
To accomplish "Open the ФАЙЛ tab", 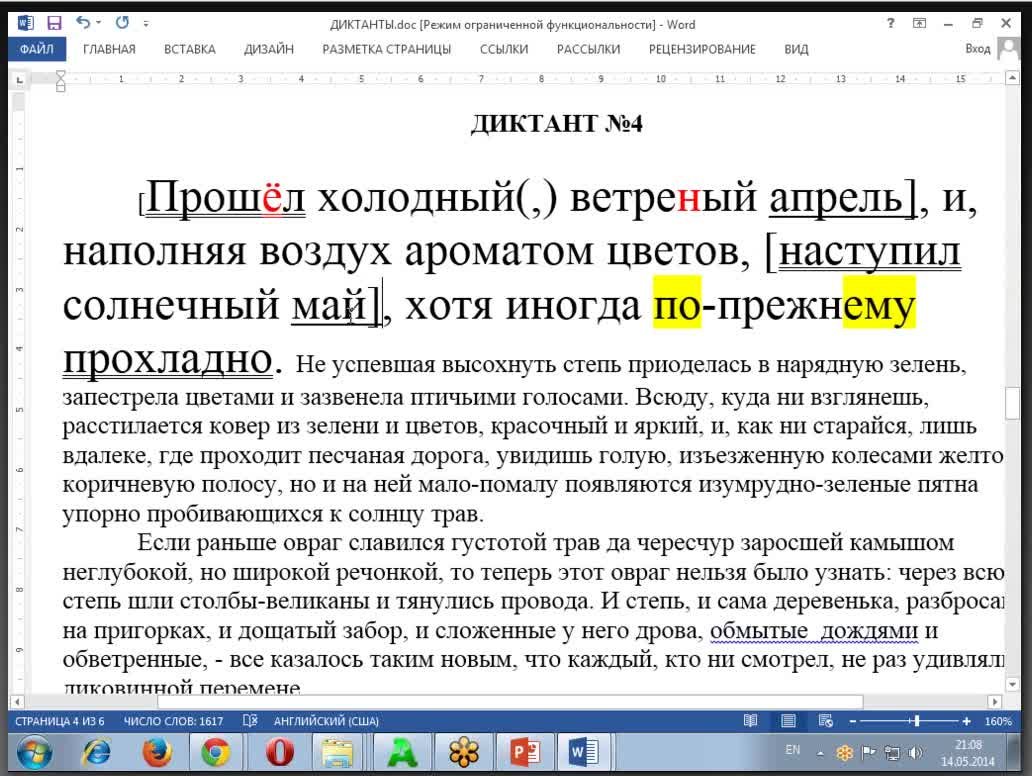I will [x=36, y=48].
